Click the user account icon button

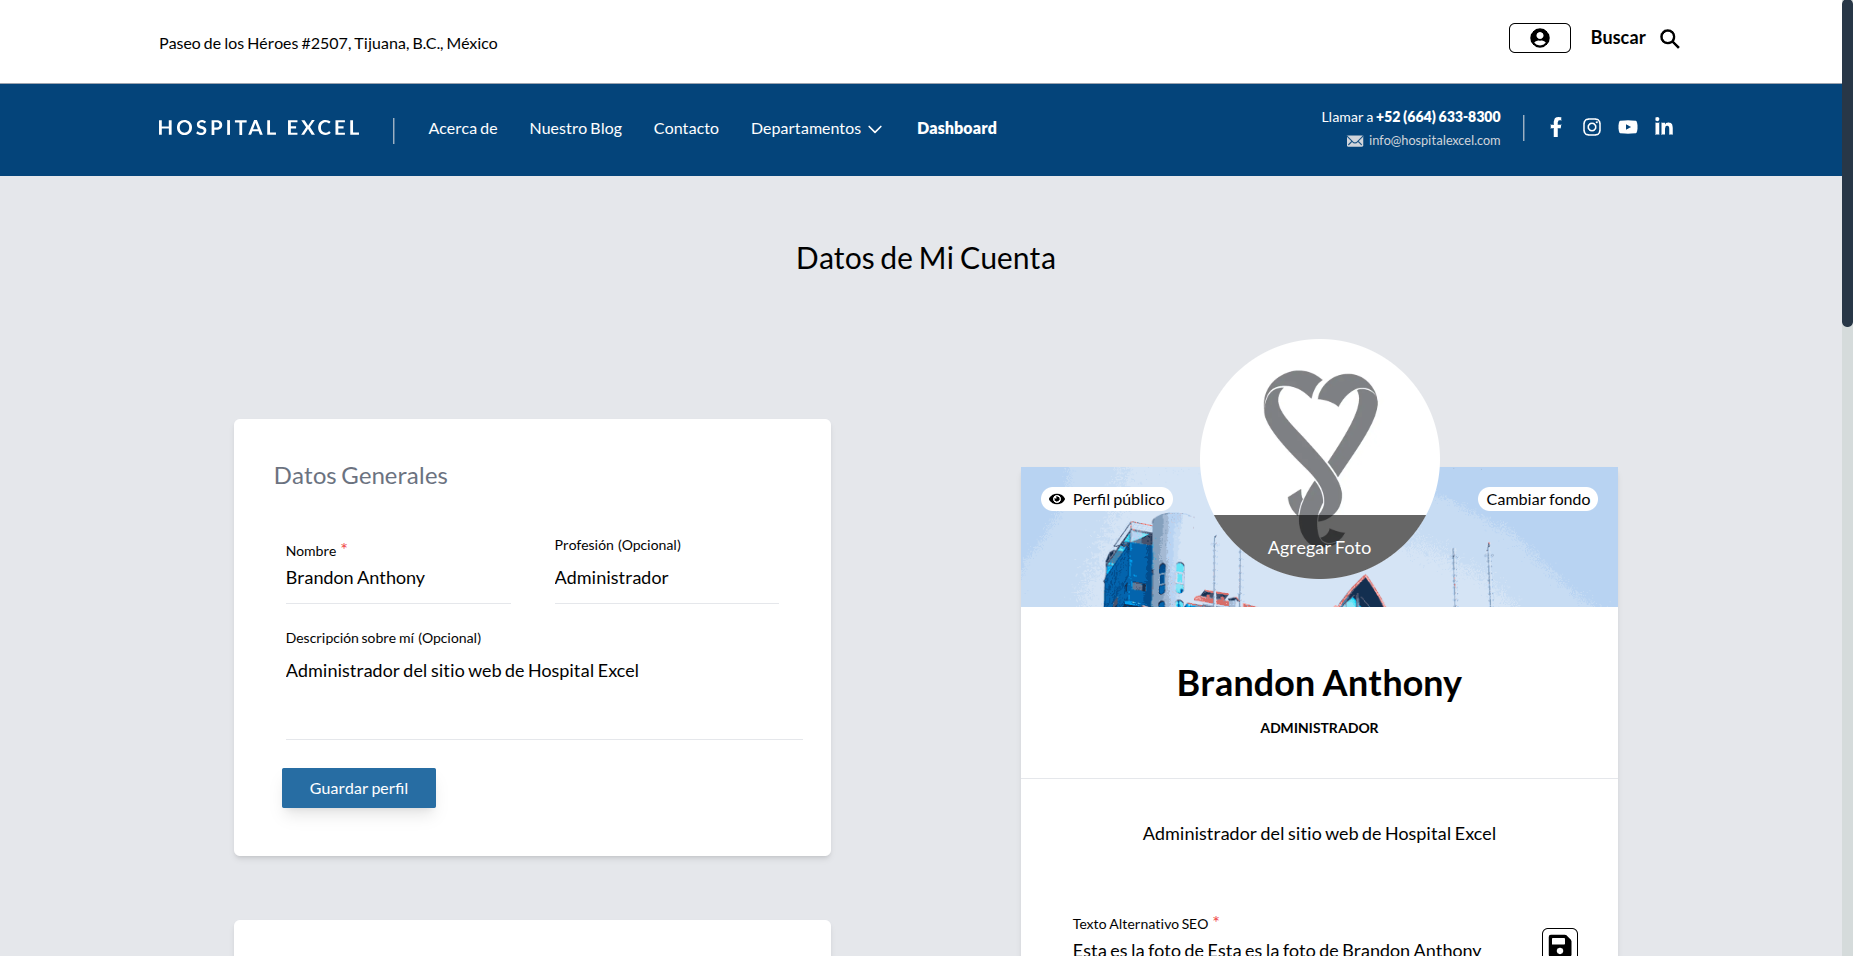pyautogui.click(x=1539, y=38)
